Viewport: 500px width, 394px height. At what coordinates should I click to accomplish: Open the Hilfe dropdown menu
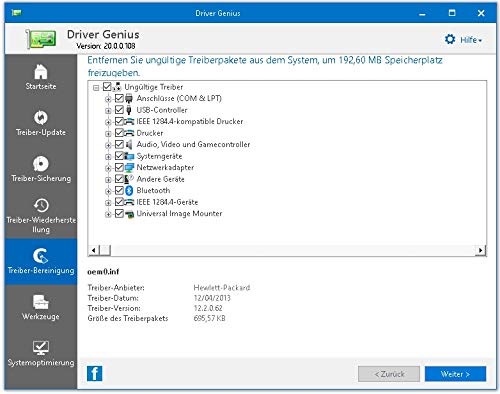[471, 40]
